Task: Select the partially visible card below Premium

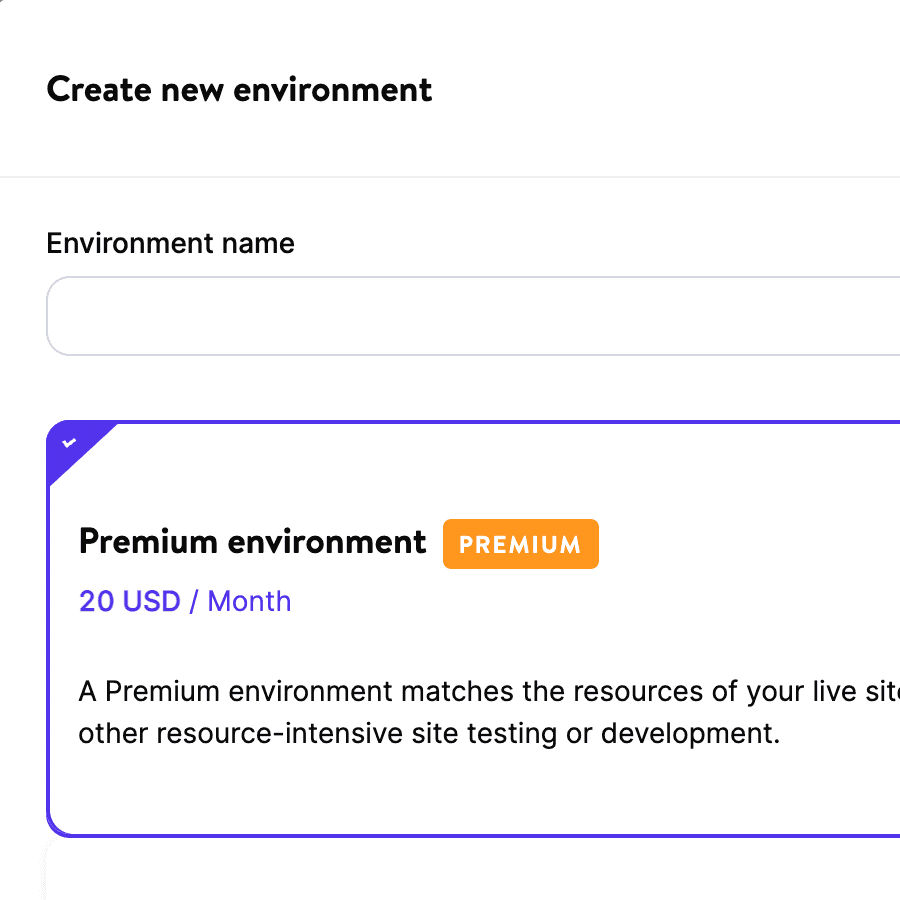Action: [x=470, y=872]
